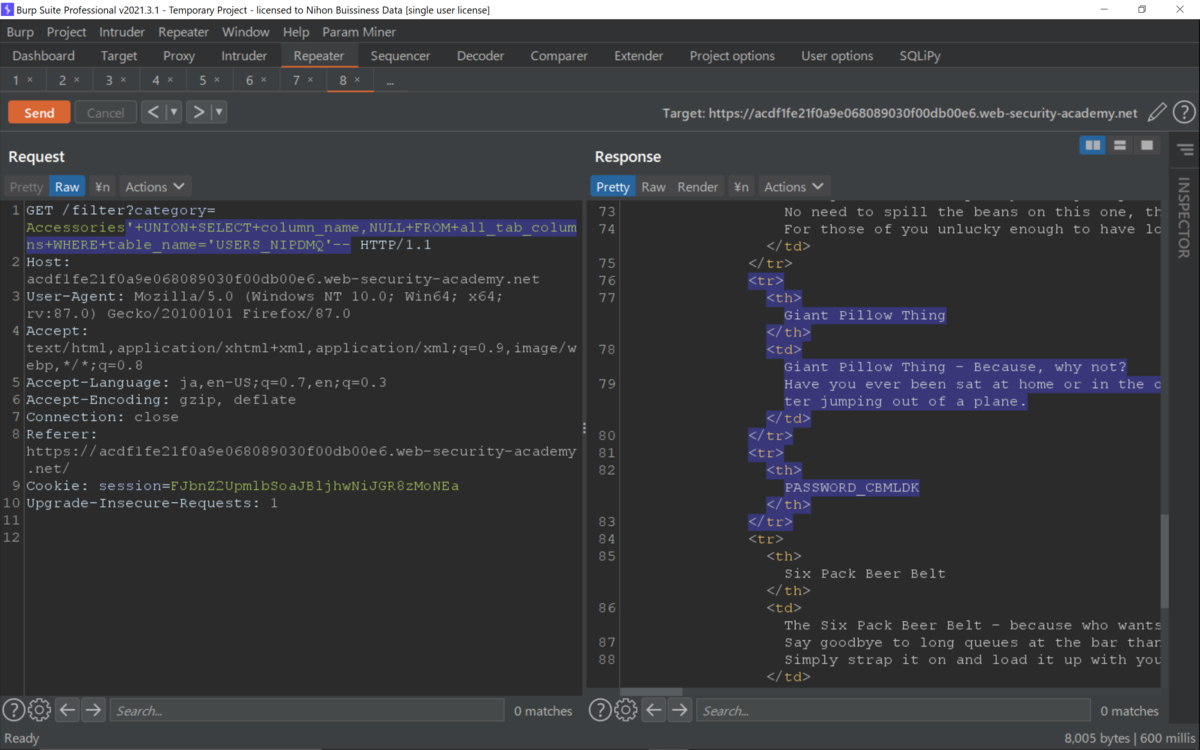Switch to the User options tab
The image size is (1200, 750).
coord(837,56)
